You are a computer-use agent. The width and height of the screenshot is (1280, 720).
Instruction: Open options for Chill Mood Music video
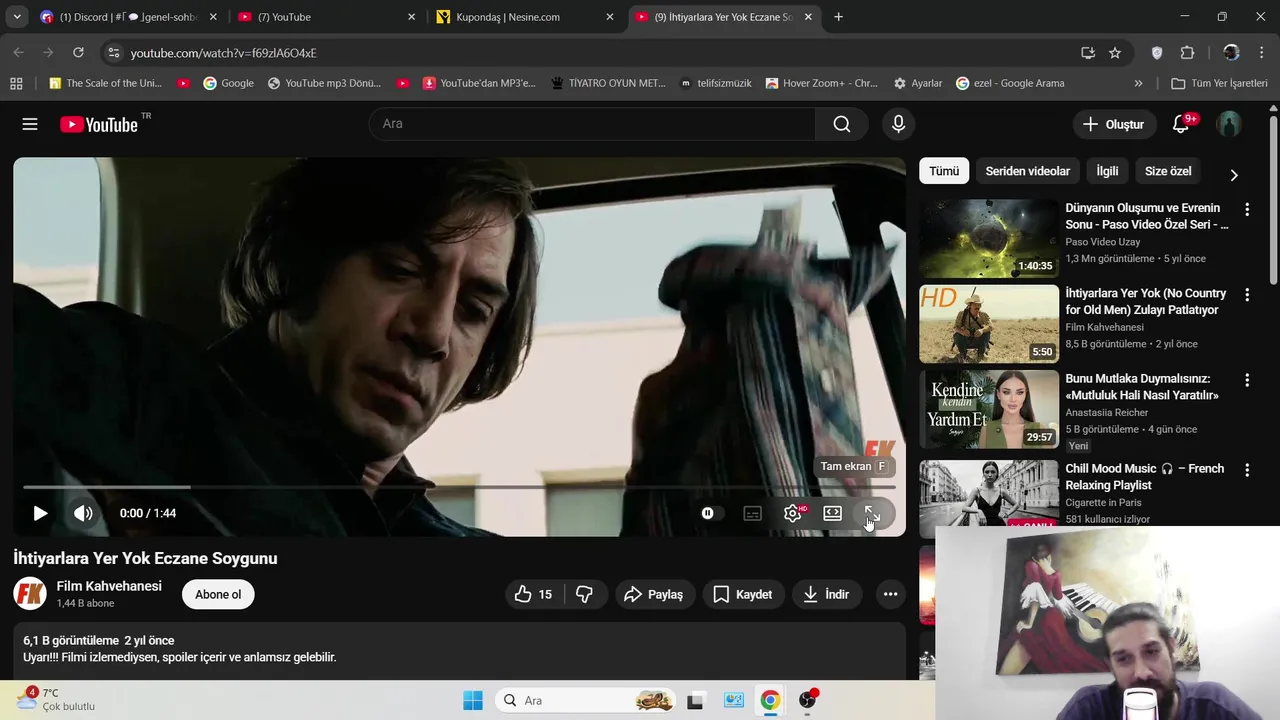click(1247, 470)
